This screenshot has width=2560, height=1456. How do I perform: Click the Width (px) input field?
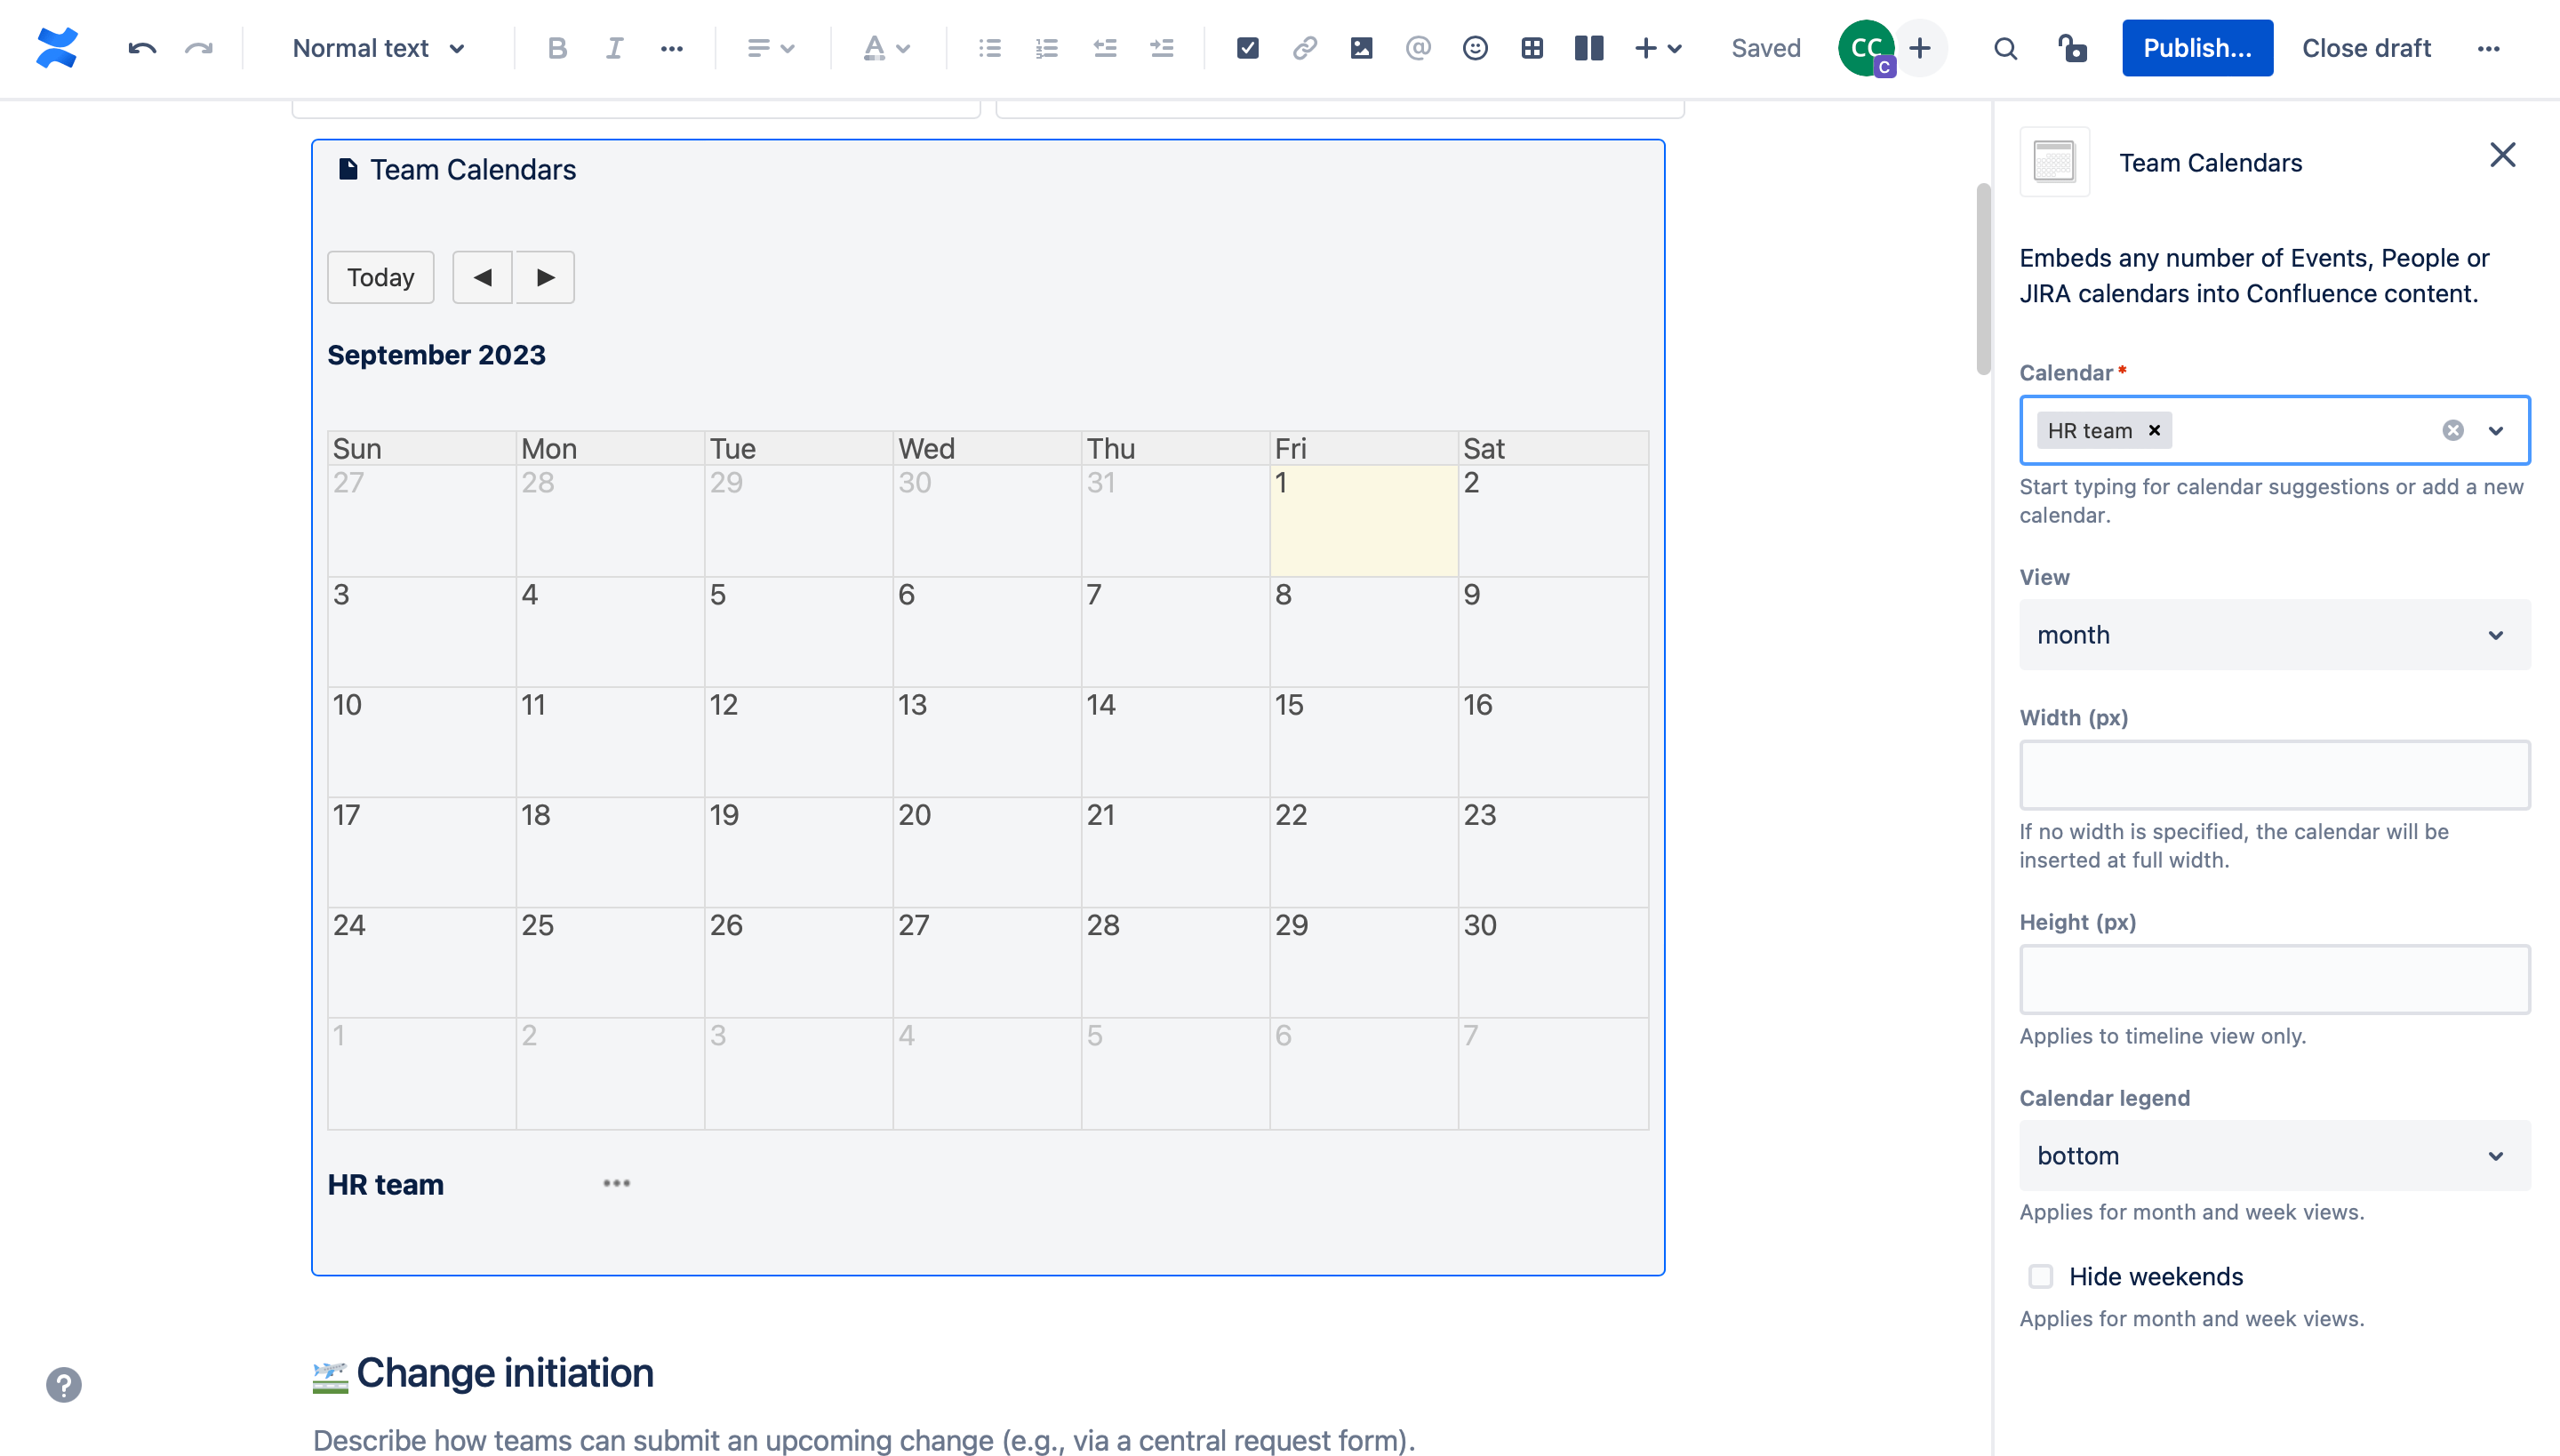pos(2274,775)
